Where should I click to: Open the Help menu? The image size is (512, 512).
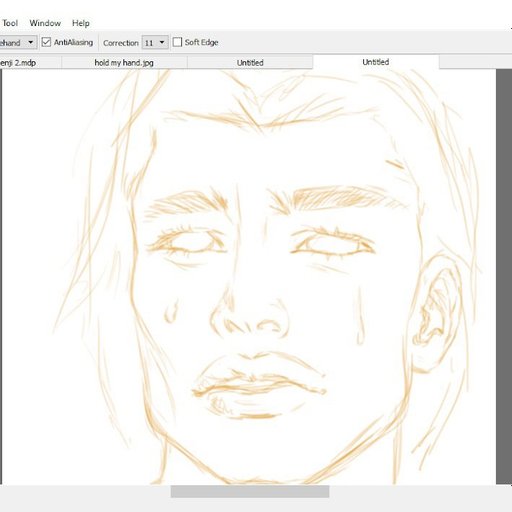point(81,23)
